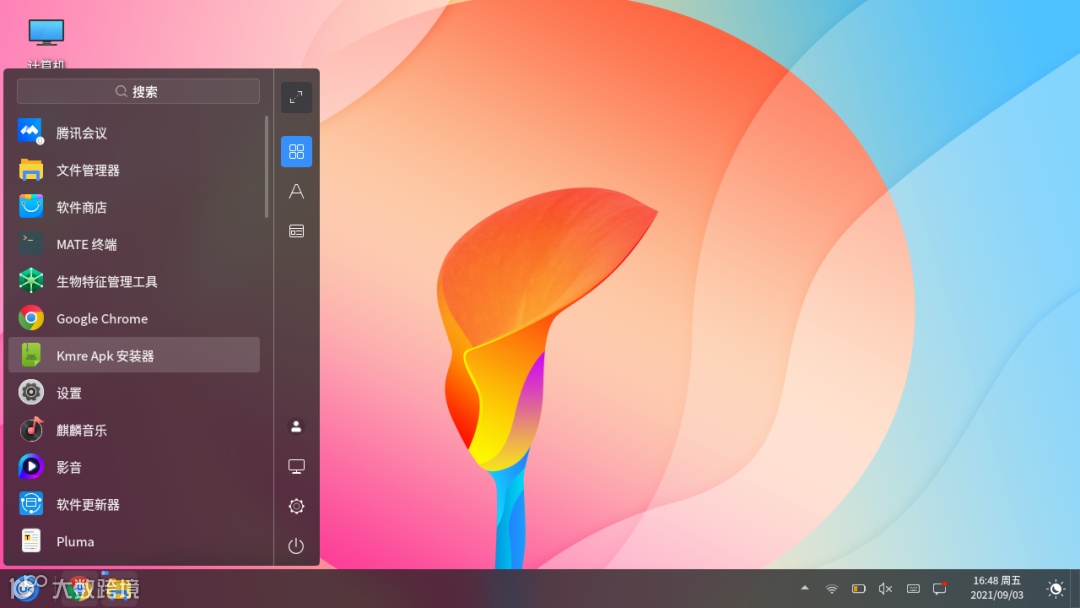Expand start menu to fullscreen
This screenshot has width=1080, height=608.
[296, 98]
